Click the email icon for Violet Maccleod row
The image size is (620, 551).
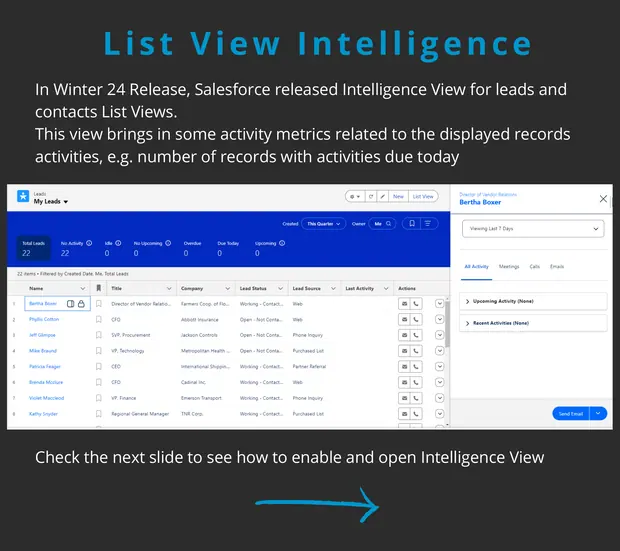404,398
